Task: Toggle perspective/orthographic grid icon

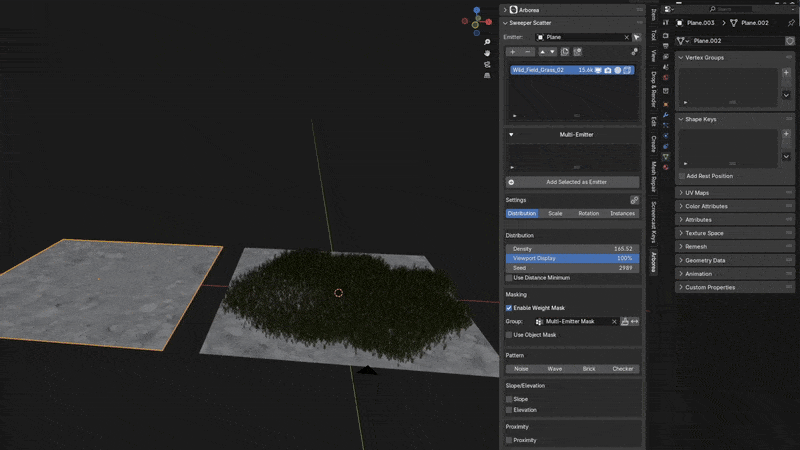Action: tap(487, 76)
